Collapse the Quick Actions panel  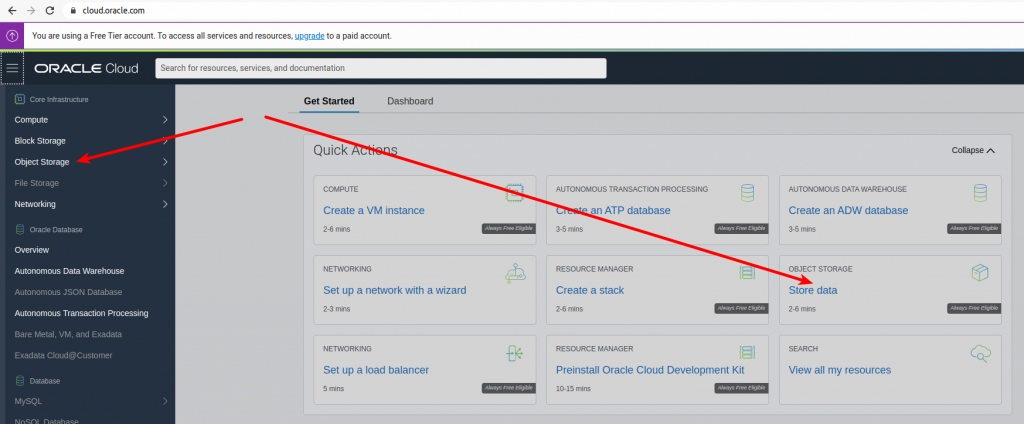tap(973, 150)
